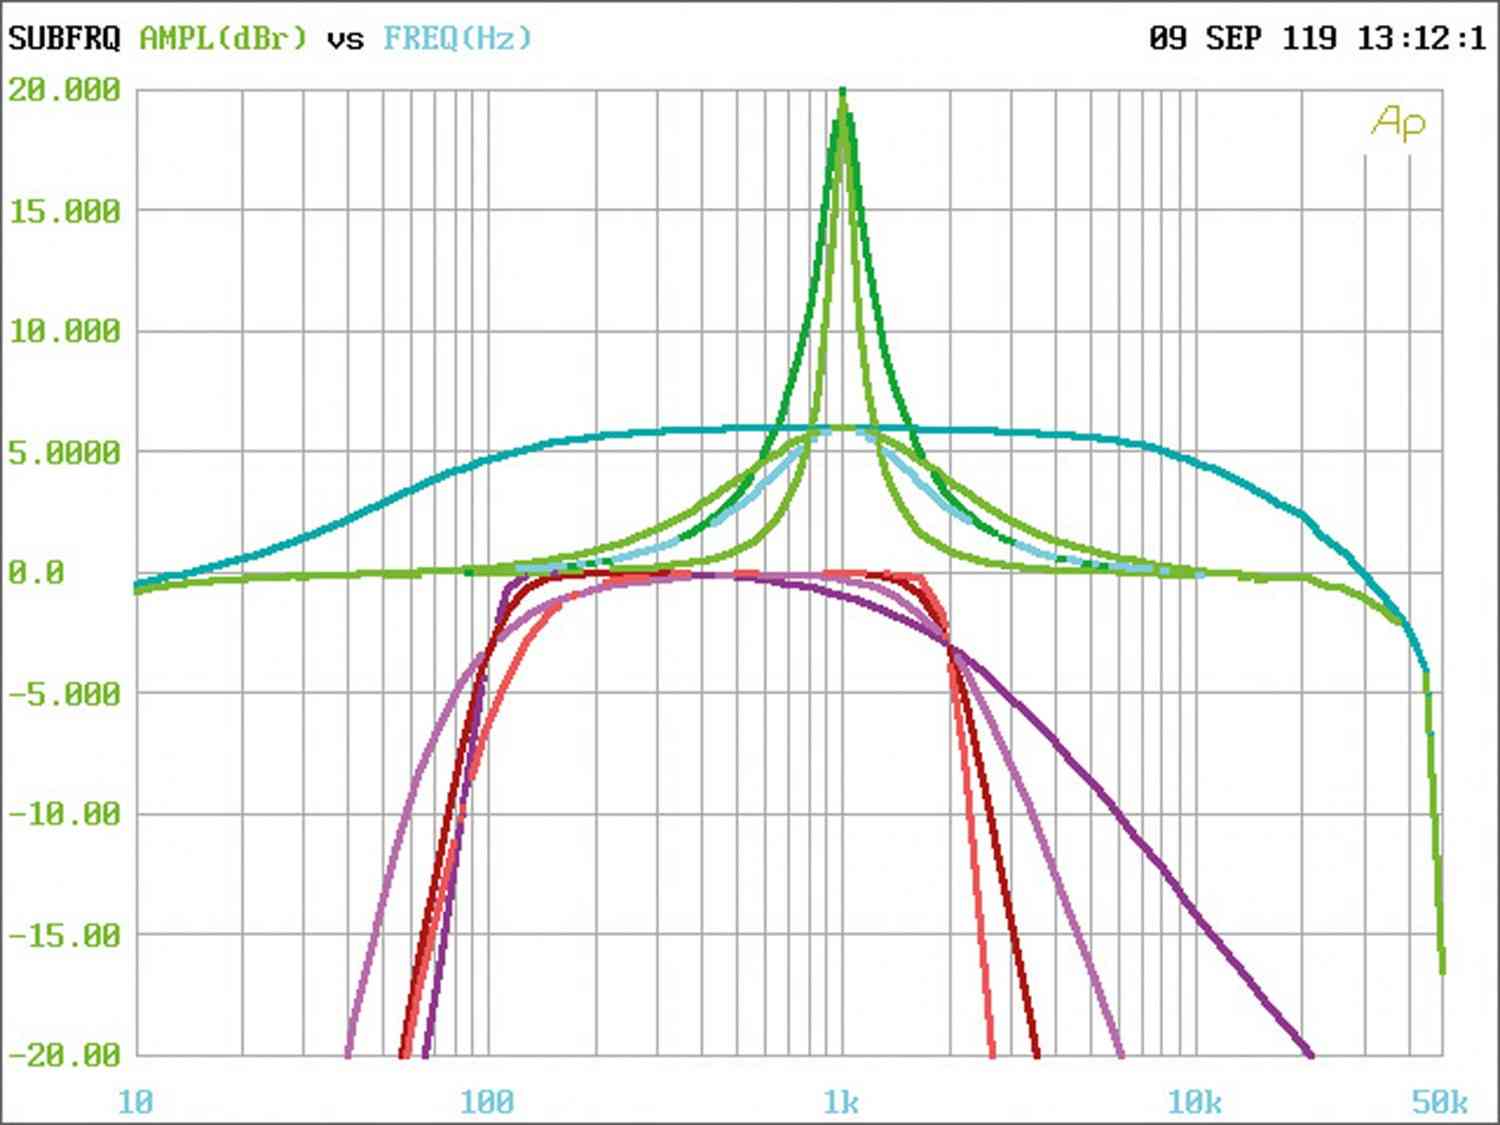Click the 09 SEP 119 13:12:1 timestamp
The height and width of the screenshot is (1125, 1500).
pyautogui.click(x=1317, y=39)
